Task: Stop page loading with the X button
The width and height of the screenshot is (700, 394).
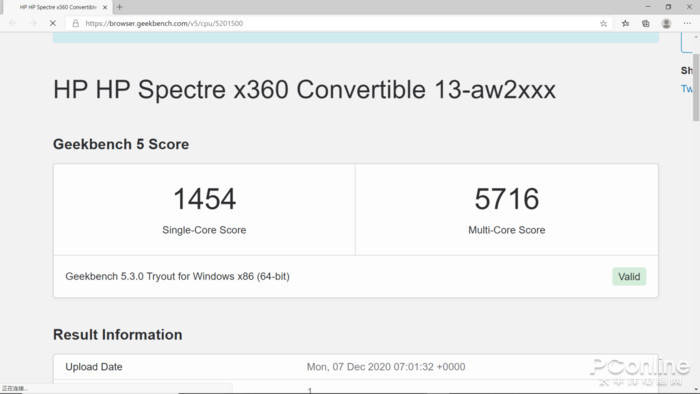Action: coord(53,23)
